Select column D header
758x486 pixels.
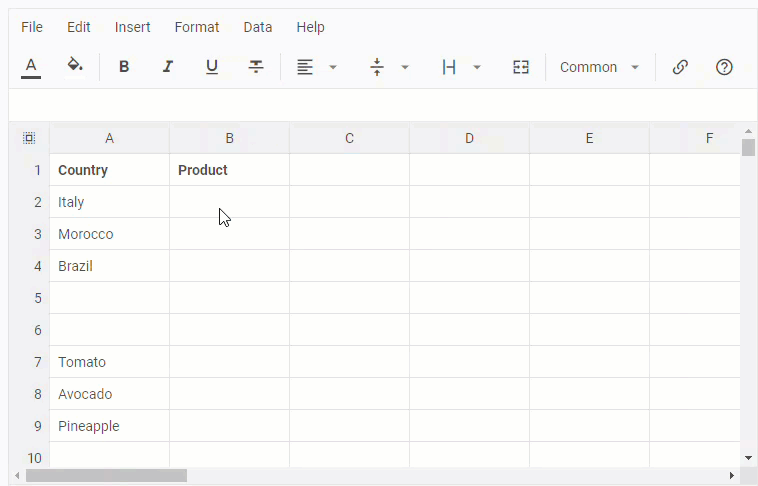tap(469, 138)
